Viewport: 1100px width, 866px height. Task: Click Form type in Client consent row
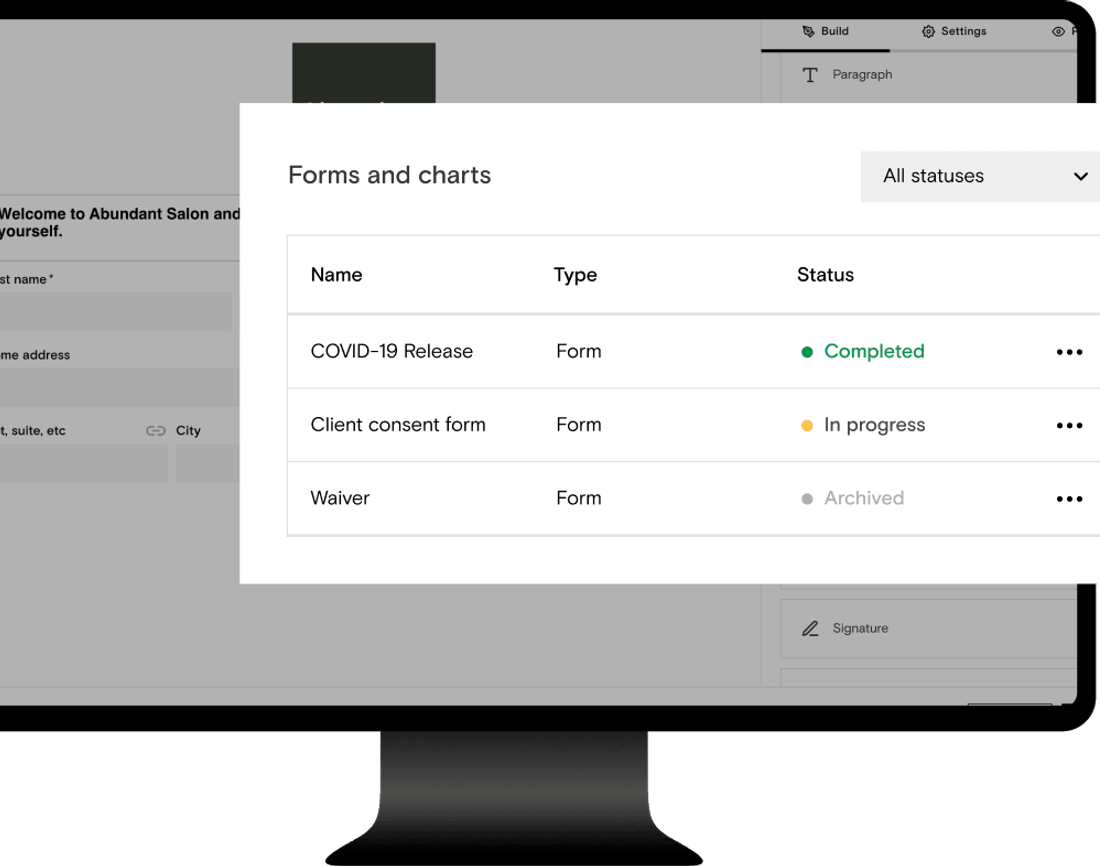(579, 425)
